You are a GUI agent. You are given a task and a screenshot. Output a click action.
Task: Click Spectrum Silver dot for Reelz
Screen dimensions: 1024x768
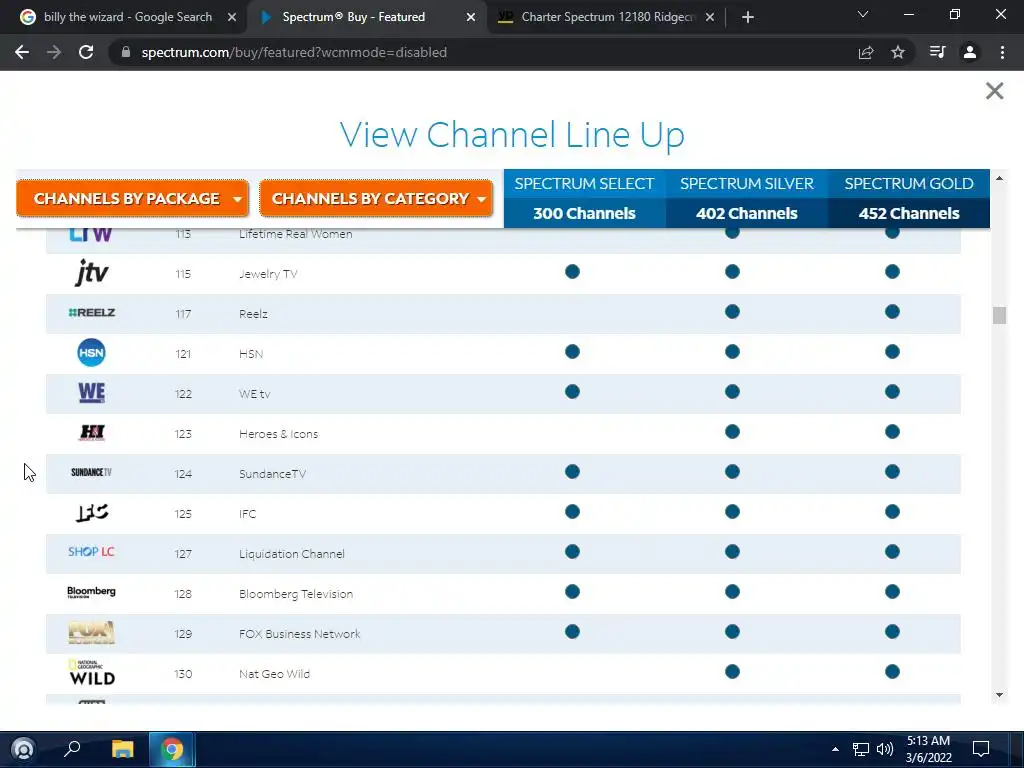[x=733, y=312]
